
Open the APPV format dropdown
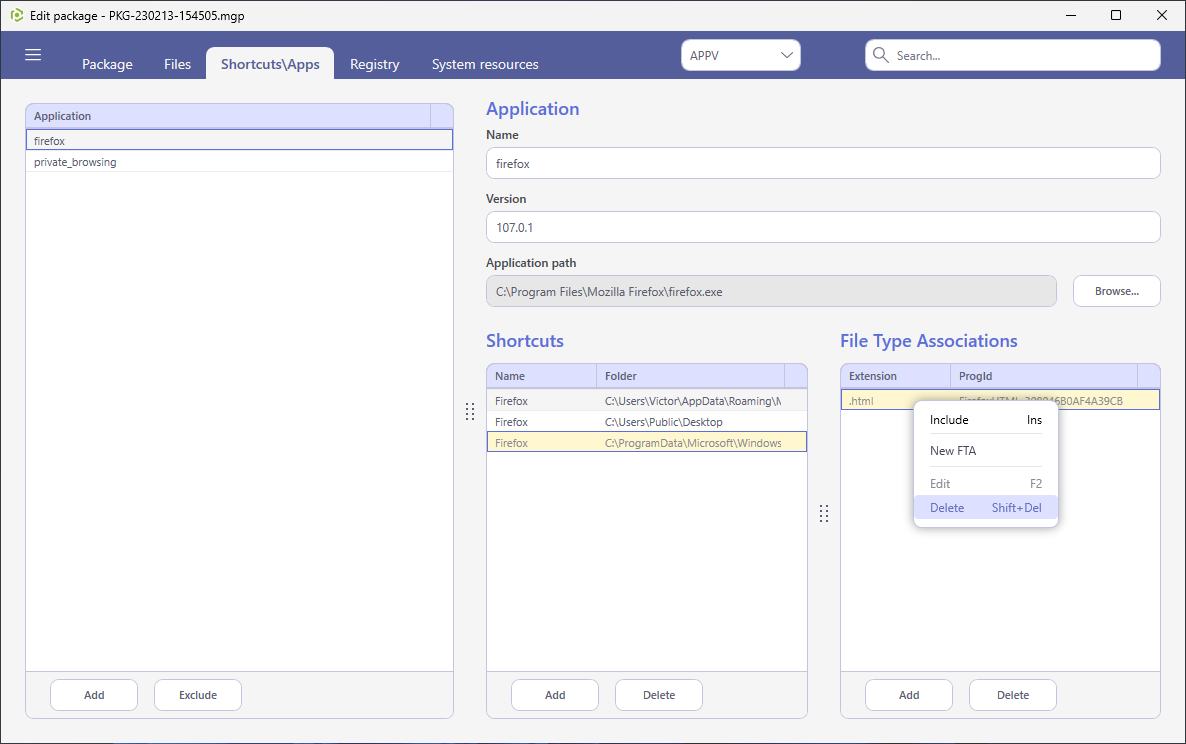[x=740, y=55]
